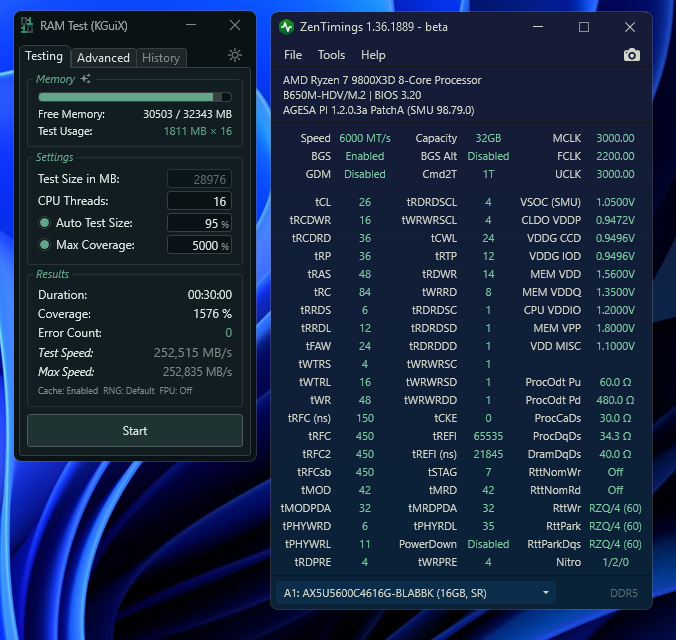Image resolution: width=676 pixels, height=640 pixels.
Task: Click the MEM VDD value 1.5600V
Action: tap(615, 274)
